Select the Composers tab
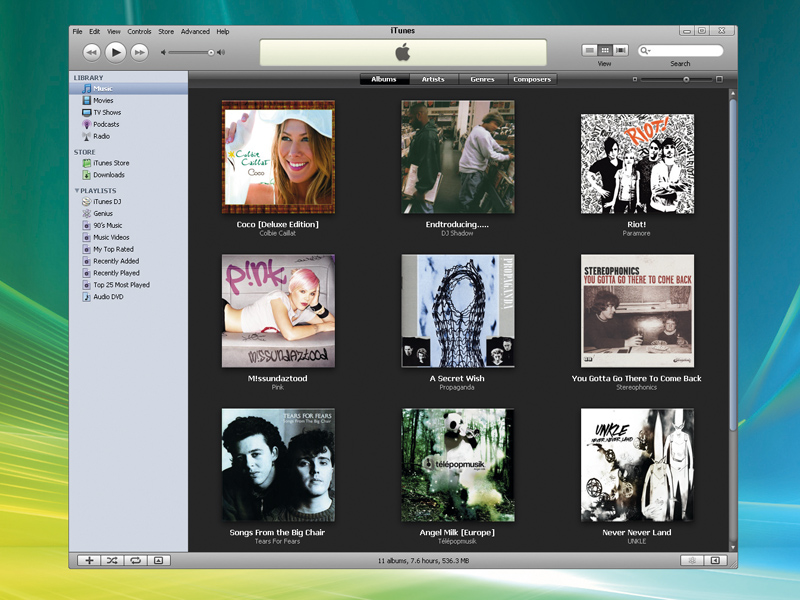Screen dimensions: 800x600 [532, 79]
